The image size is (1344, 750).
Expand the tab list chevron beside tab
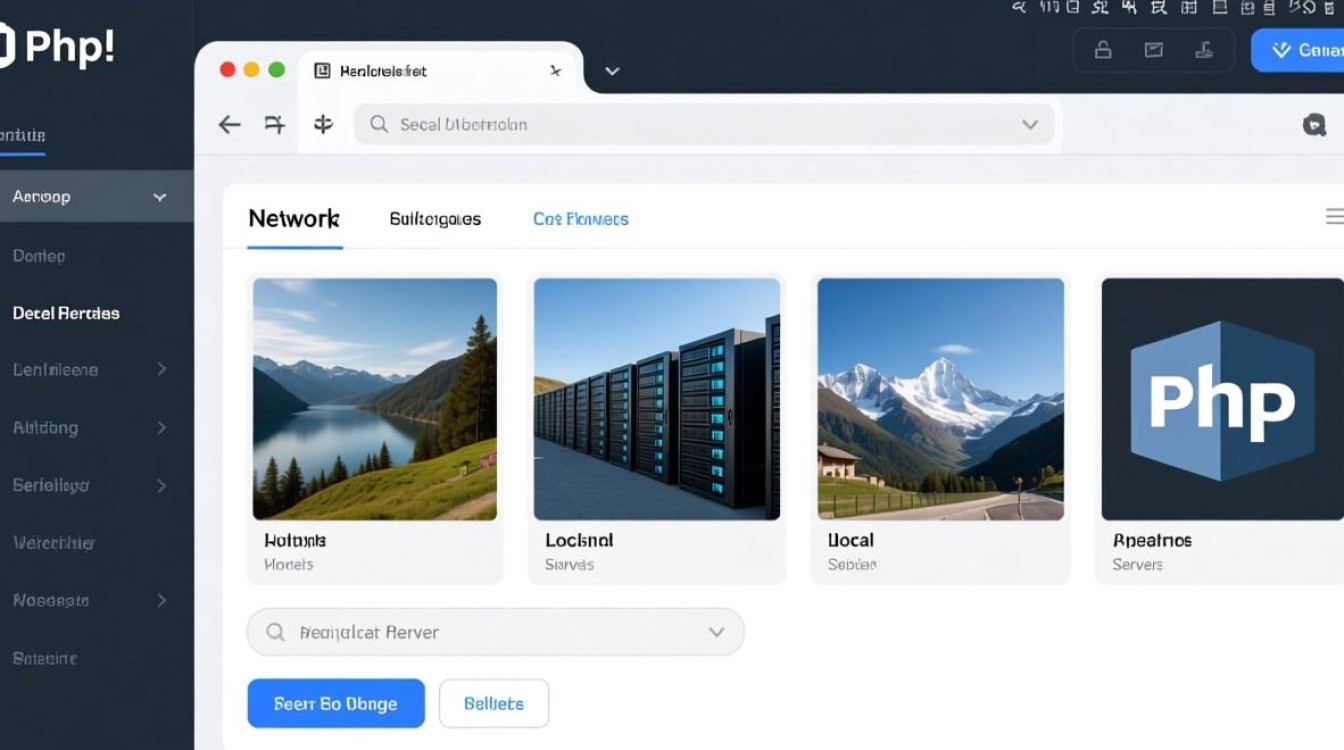coord(613,71)
